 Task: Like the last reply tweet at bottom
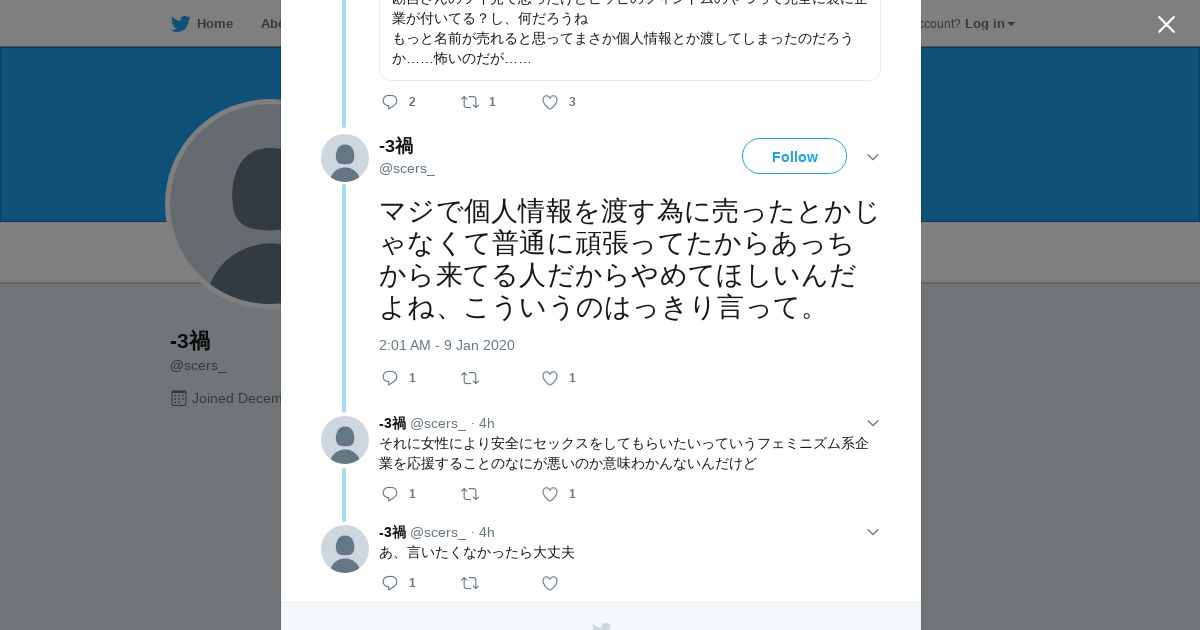[x=550, y=583]
